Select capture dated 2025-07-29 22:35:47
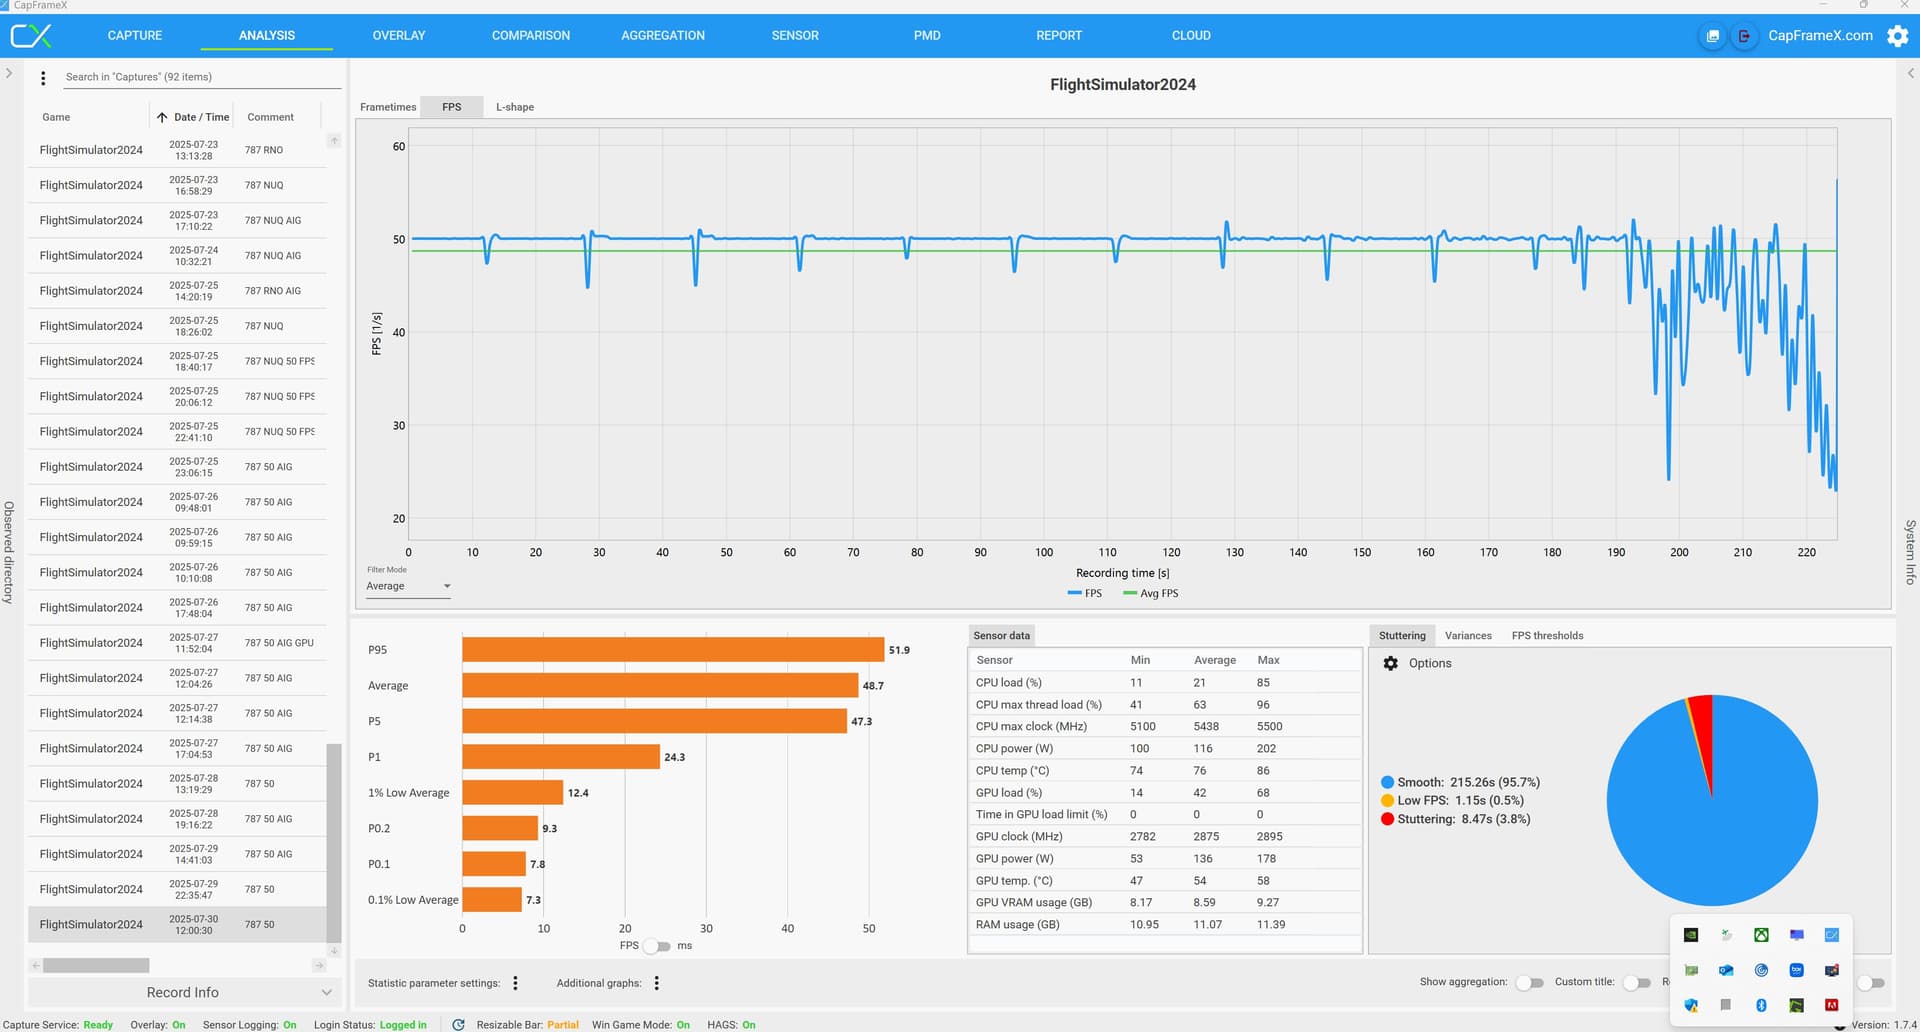This screenshot has width=1920, height=1032. coord(178,889)
